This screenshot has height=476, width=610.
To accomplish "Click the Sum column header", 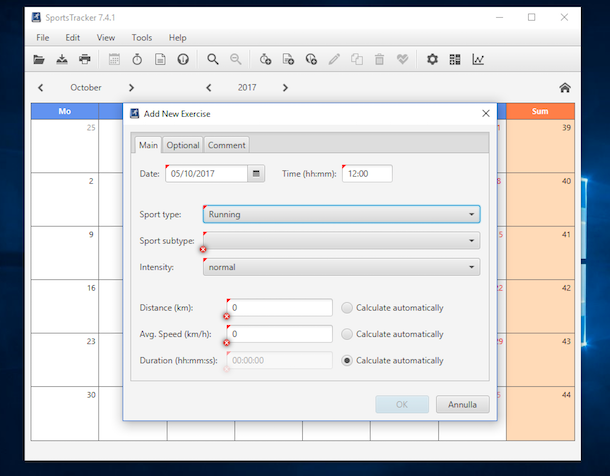I will 540,111.
